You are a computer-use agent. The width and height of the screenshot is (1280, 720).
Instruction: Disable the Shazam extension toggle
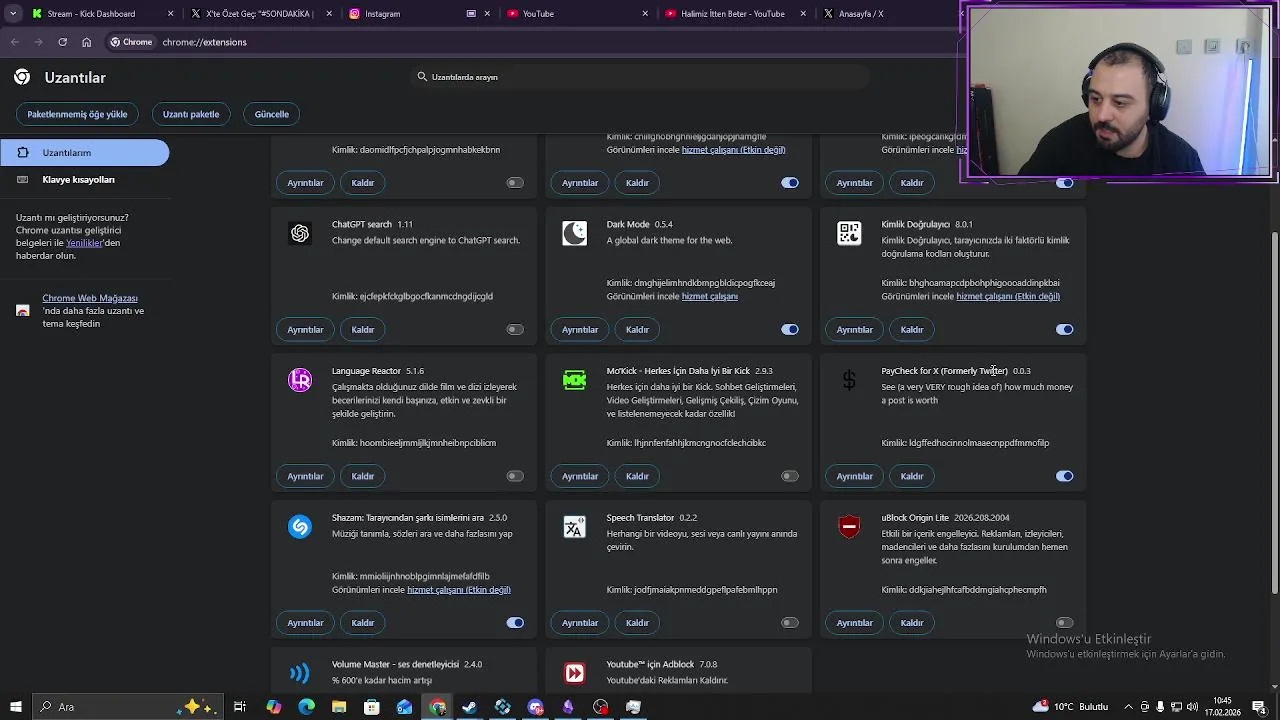515,623
